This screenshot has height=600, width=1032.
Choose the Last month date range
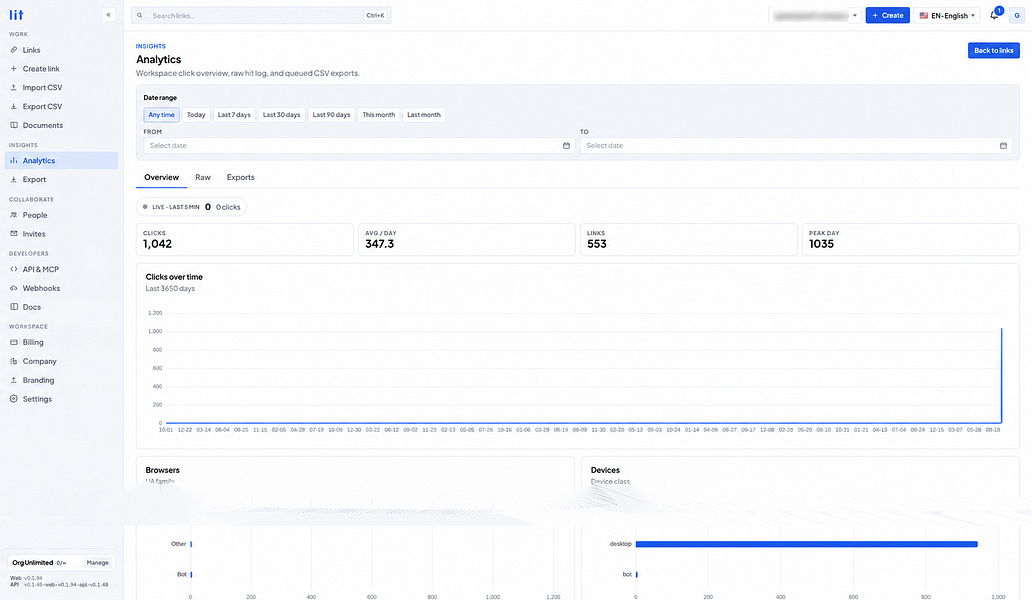pos(424,114)
